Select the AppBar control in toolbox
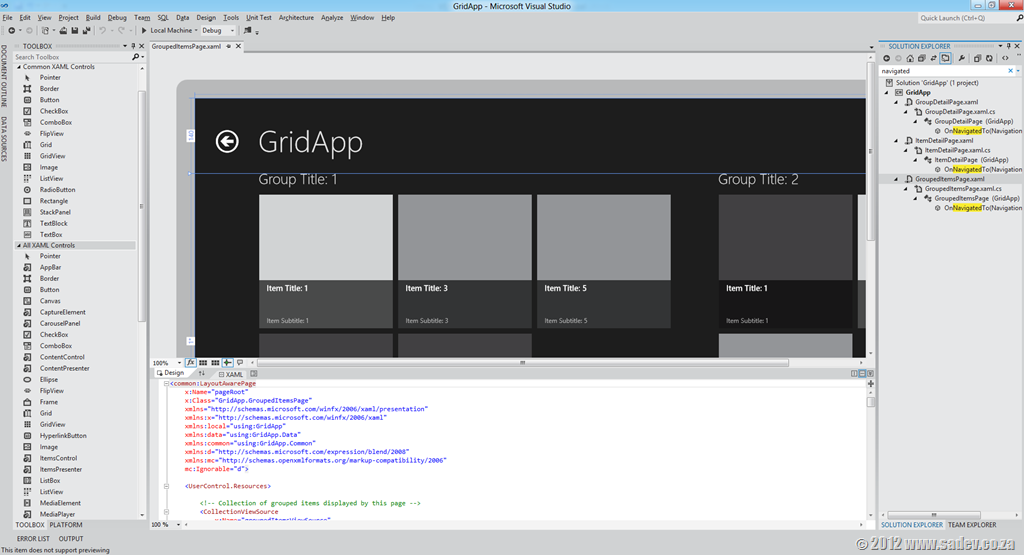The width and height of the screenshot is (1024, 555). 50,267
